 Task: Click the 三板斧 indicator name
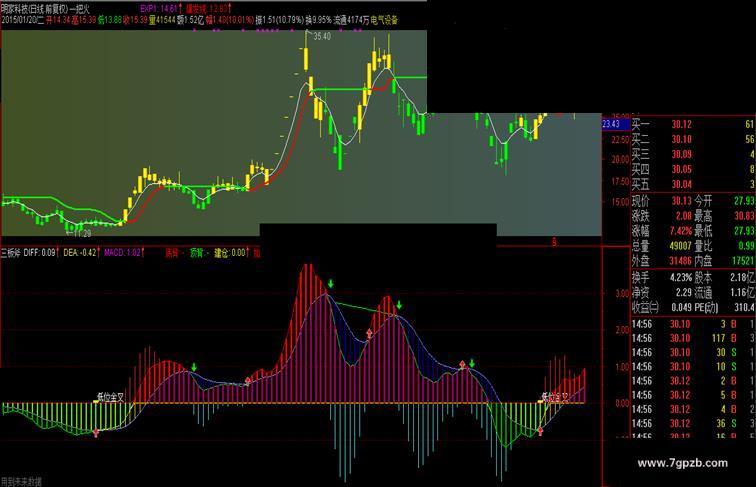tap(11, 252)
